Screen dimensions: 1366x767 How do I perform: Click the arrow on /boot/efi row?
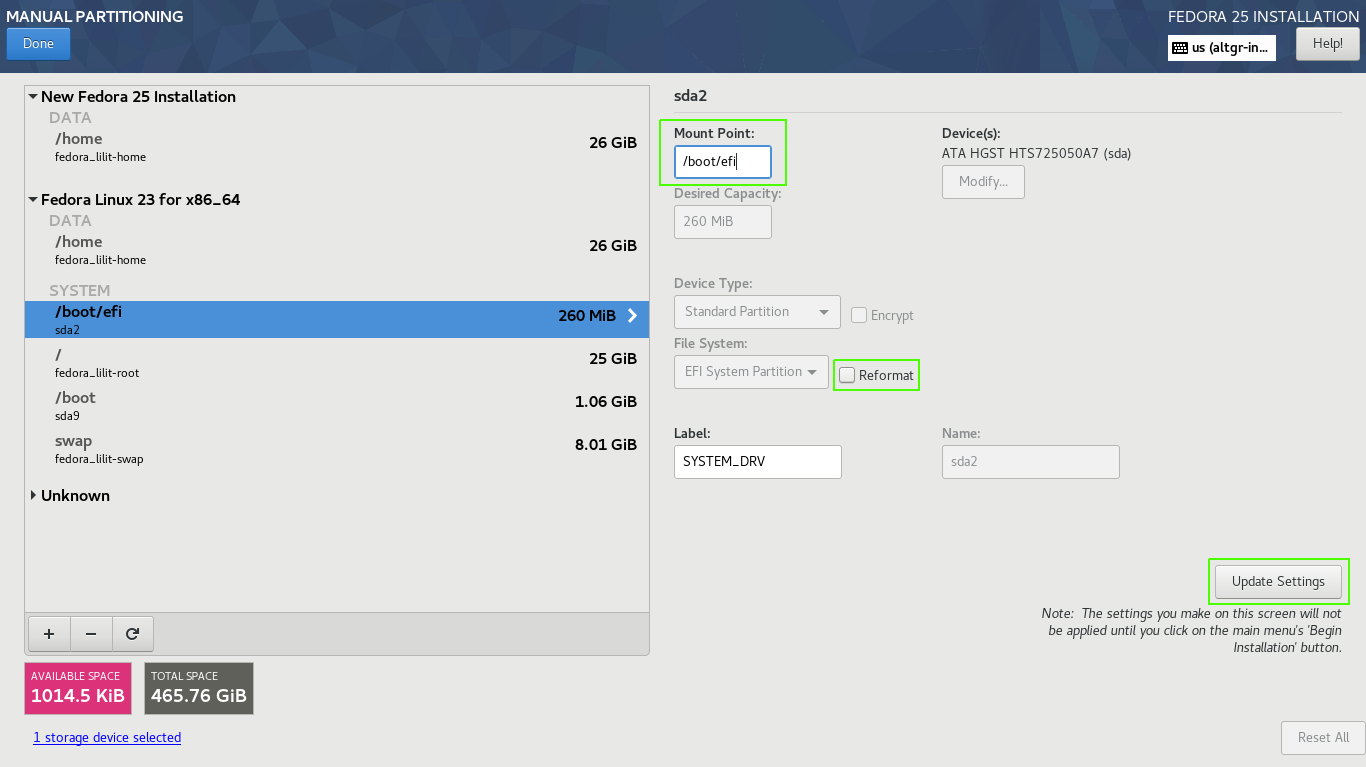tap(632, 316)
